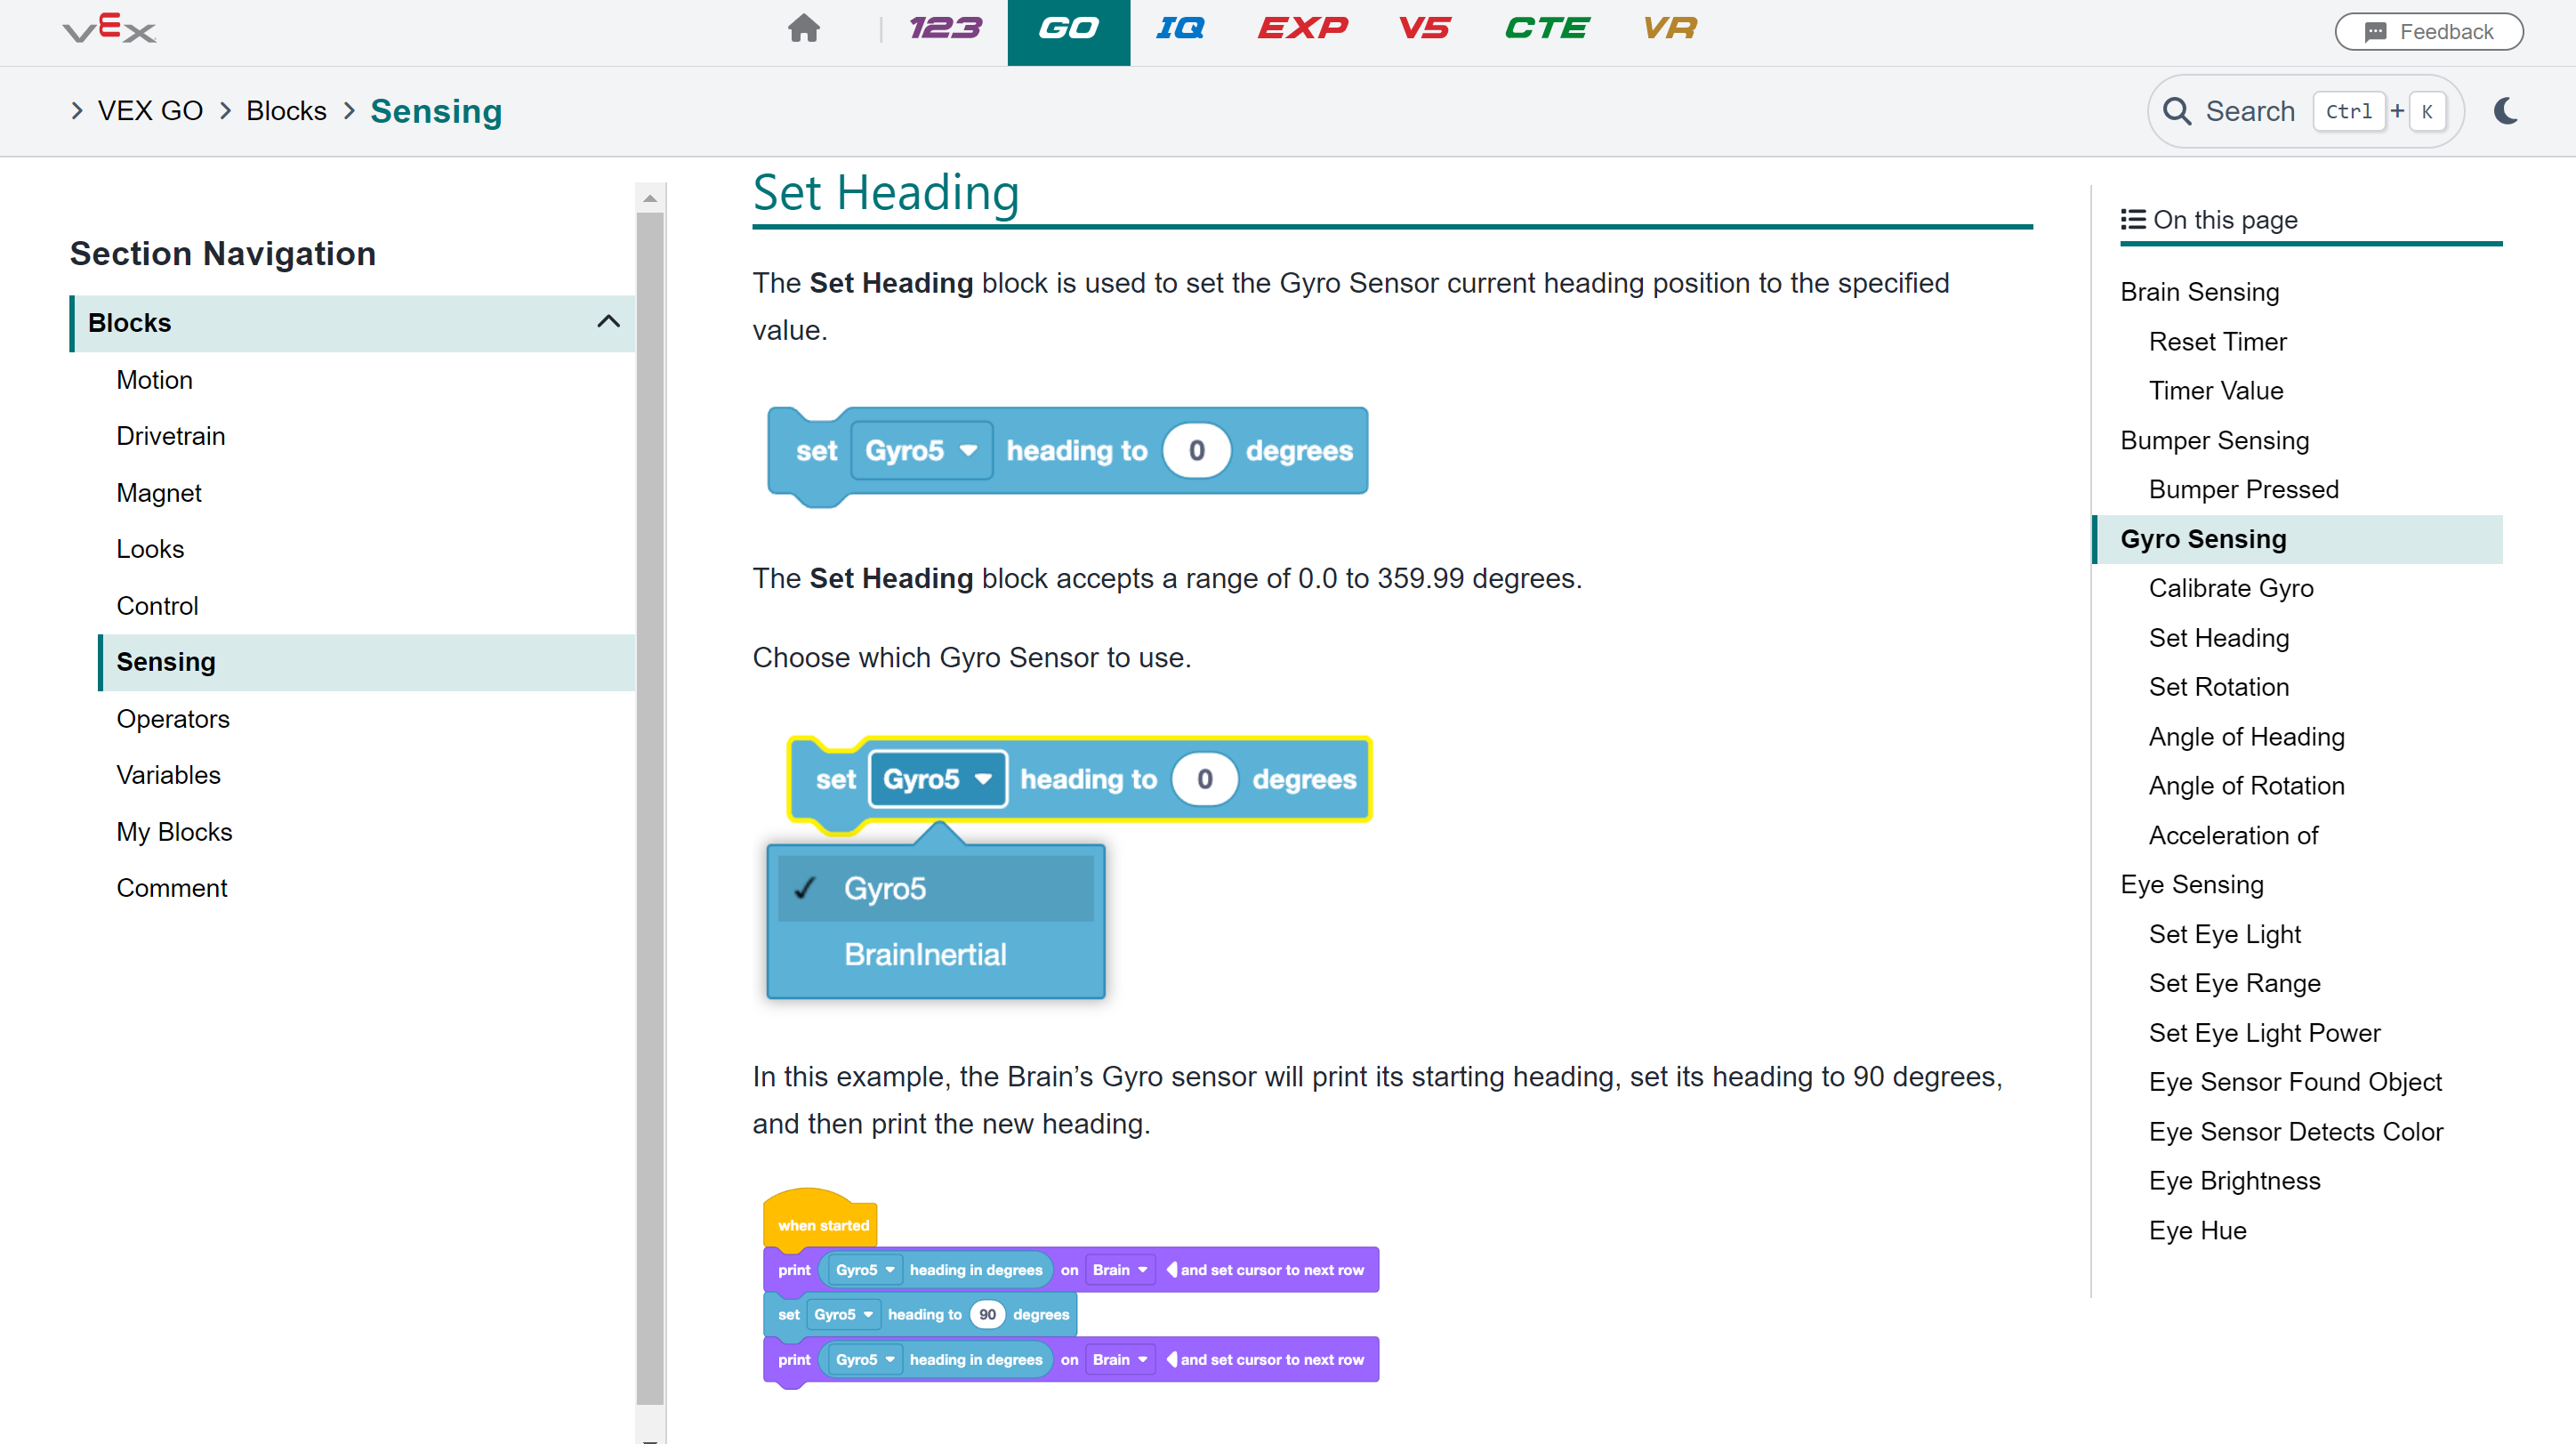Viewport: 2576px width, 1444px height.
Task: Open the VR section from the top navigation
Action: pyautogui.click(x=1668, y=29)
